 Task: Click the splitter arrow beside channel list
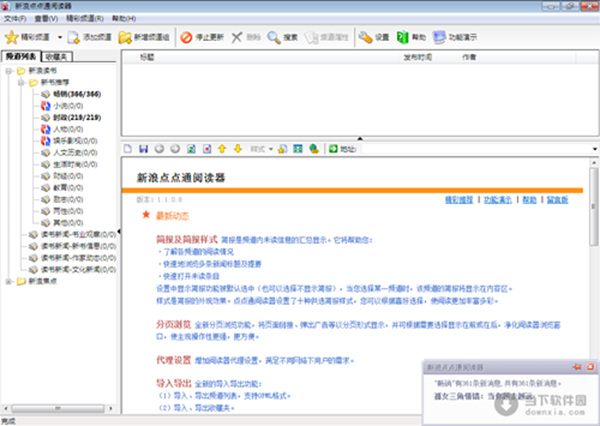tap(119, 231)
